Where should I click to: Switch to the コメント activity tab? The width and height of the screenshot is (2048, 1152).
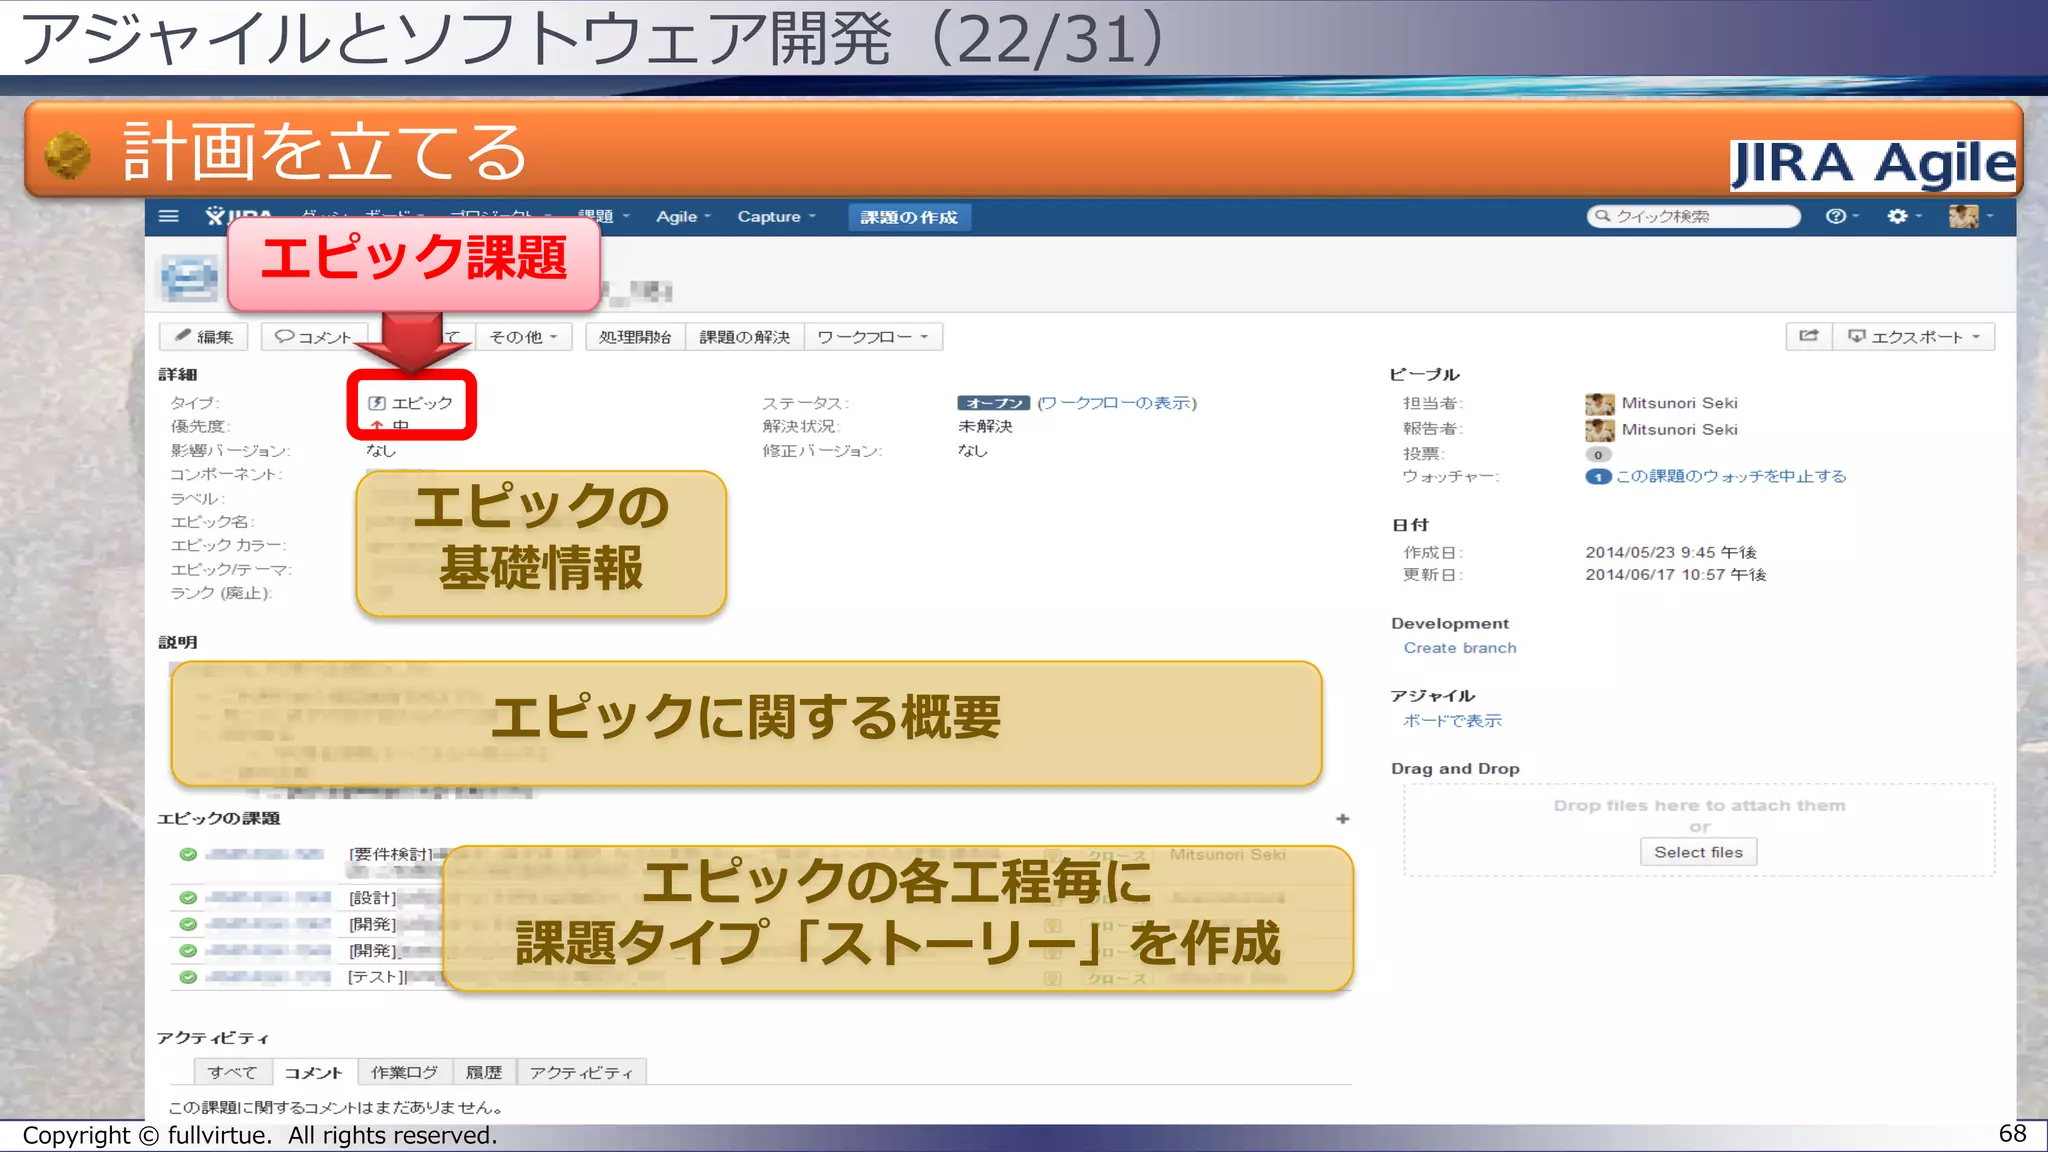313,1072
